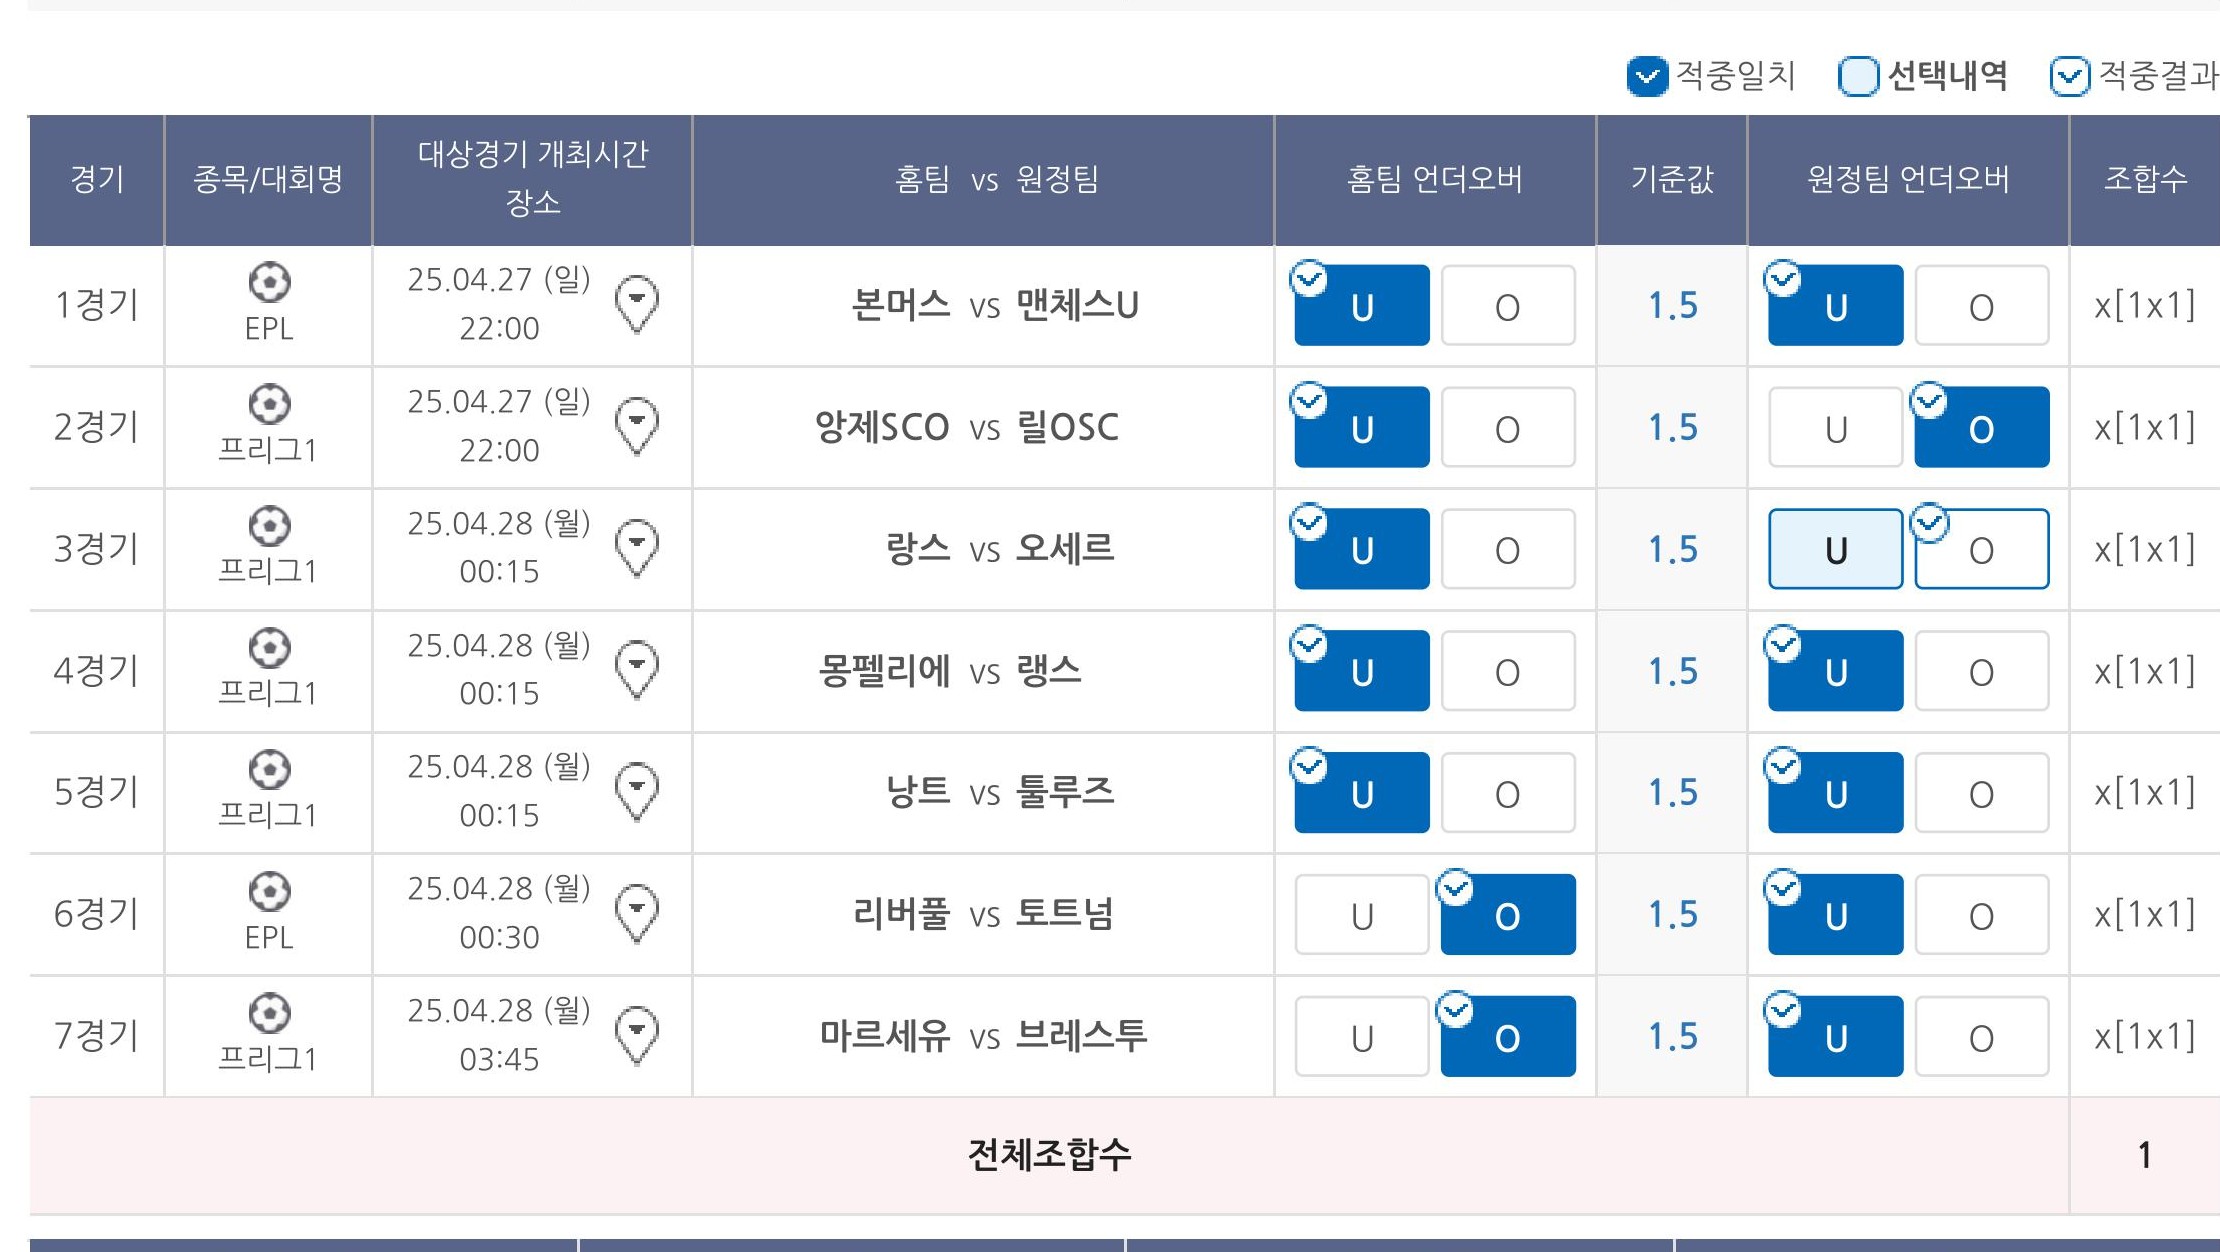Select home team O for 본머스 match

click(1507, 306)
